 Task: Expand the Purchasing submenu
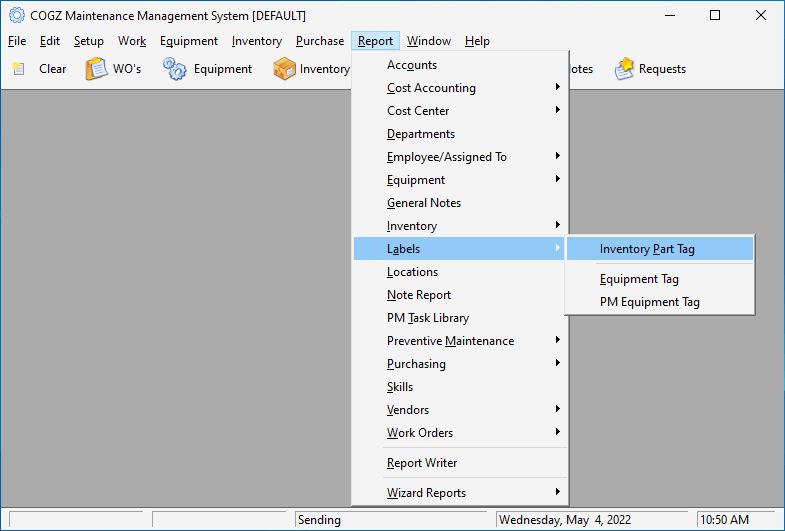(460, 364)
